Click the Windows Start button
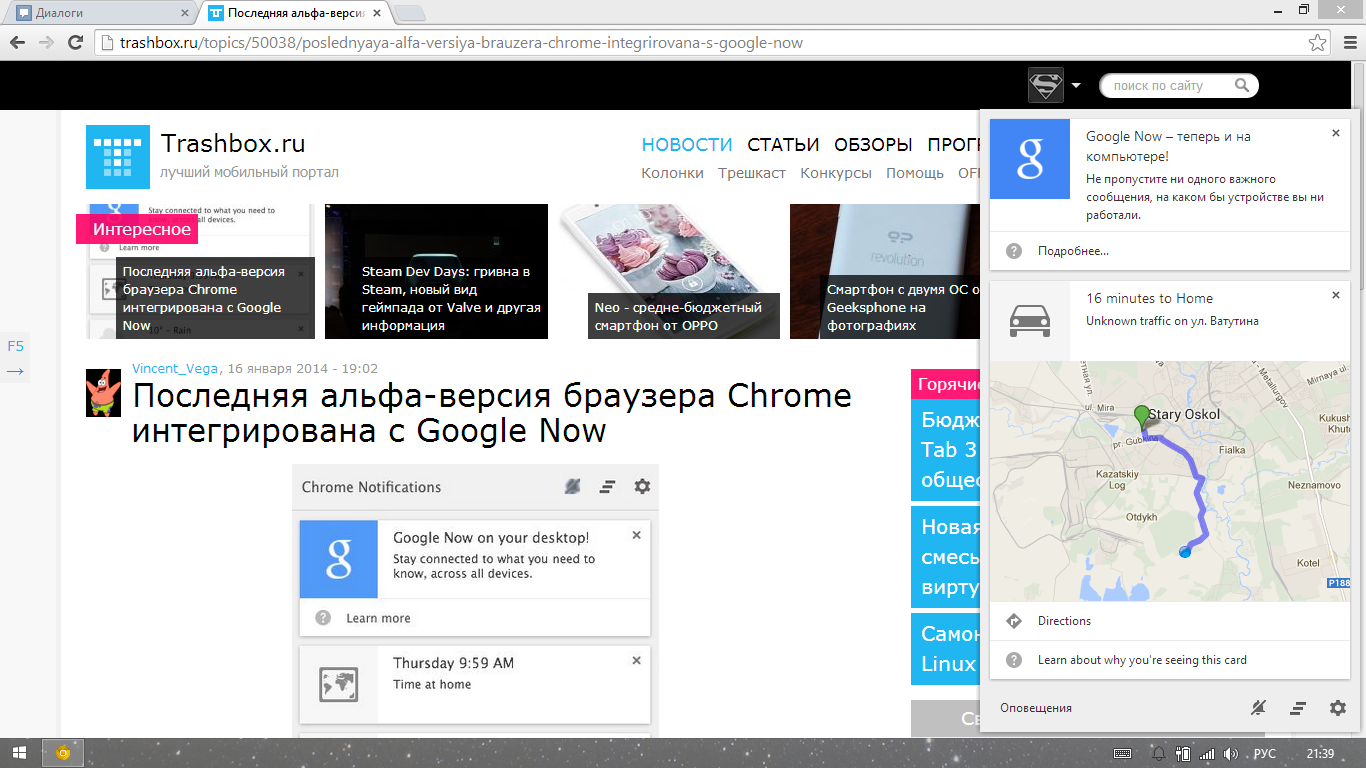Viewport: 1366px width, 768px height. coord(19,753)
